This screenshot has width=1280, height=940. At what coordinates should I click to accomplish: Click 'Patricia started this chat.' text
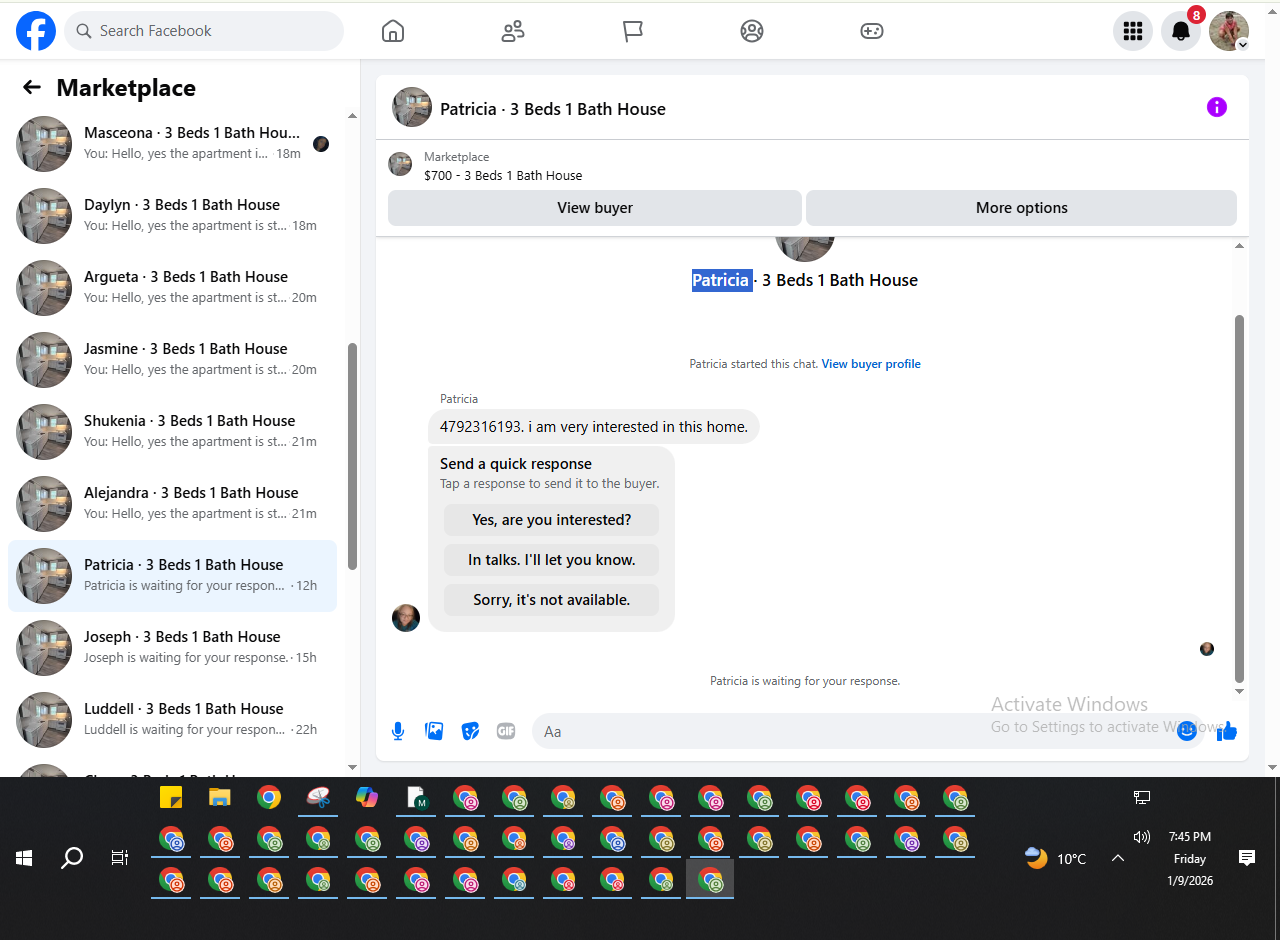[x=754, y=364]
